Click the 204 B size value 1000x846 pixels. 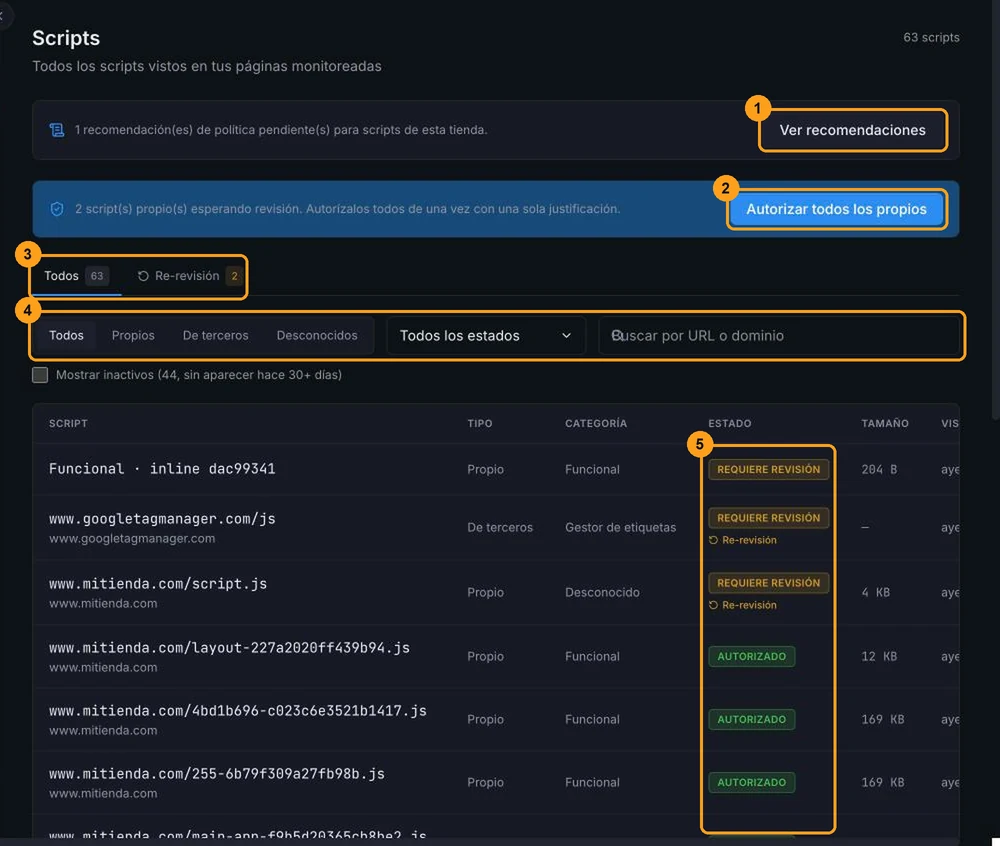click(x=879, y=469)
